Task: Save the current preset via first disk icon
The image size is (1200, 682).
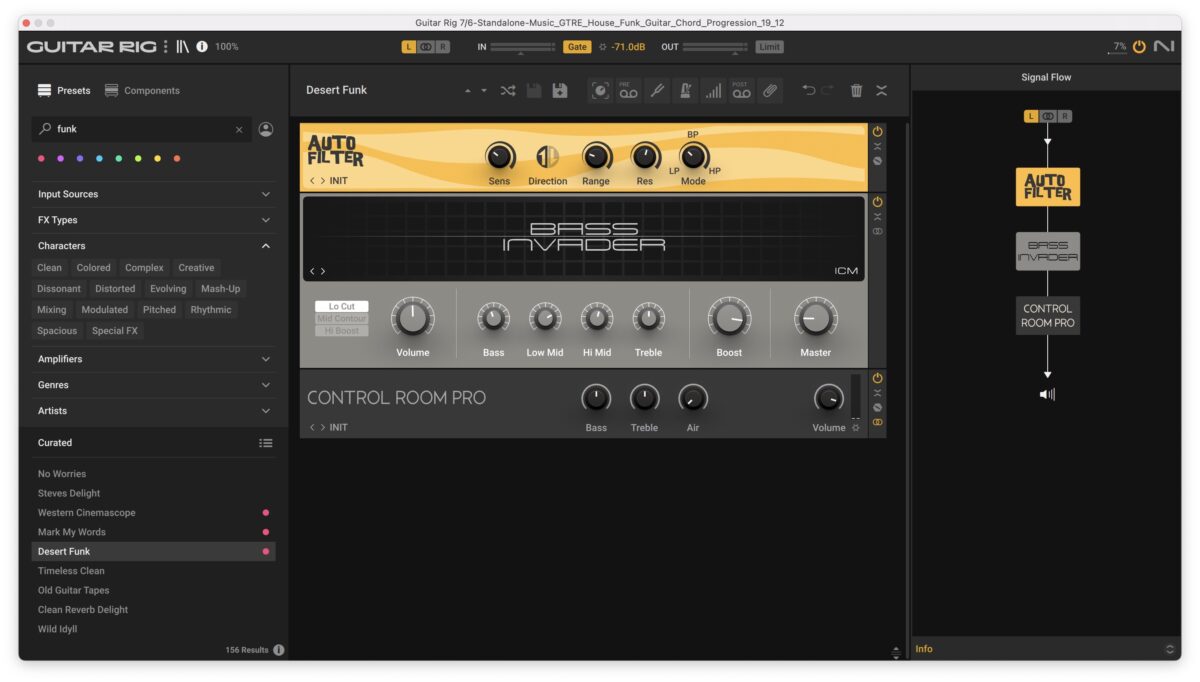Action: point(534,90)
